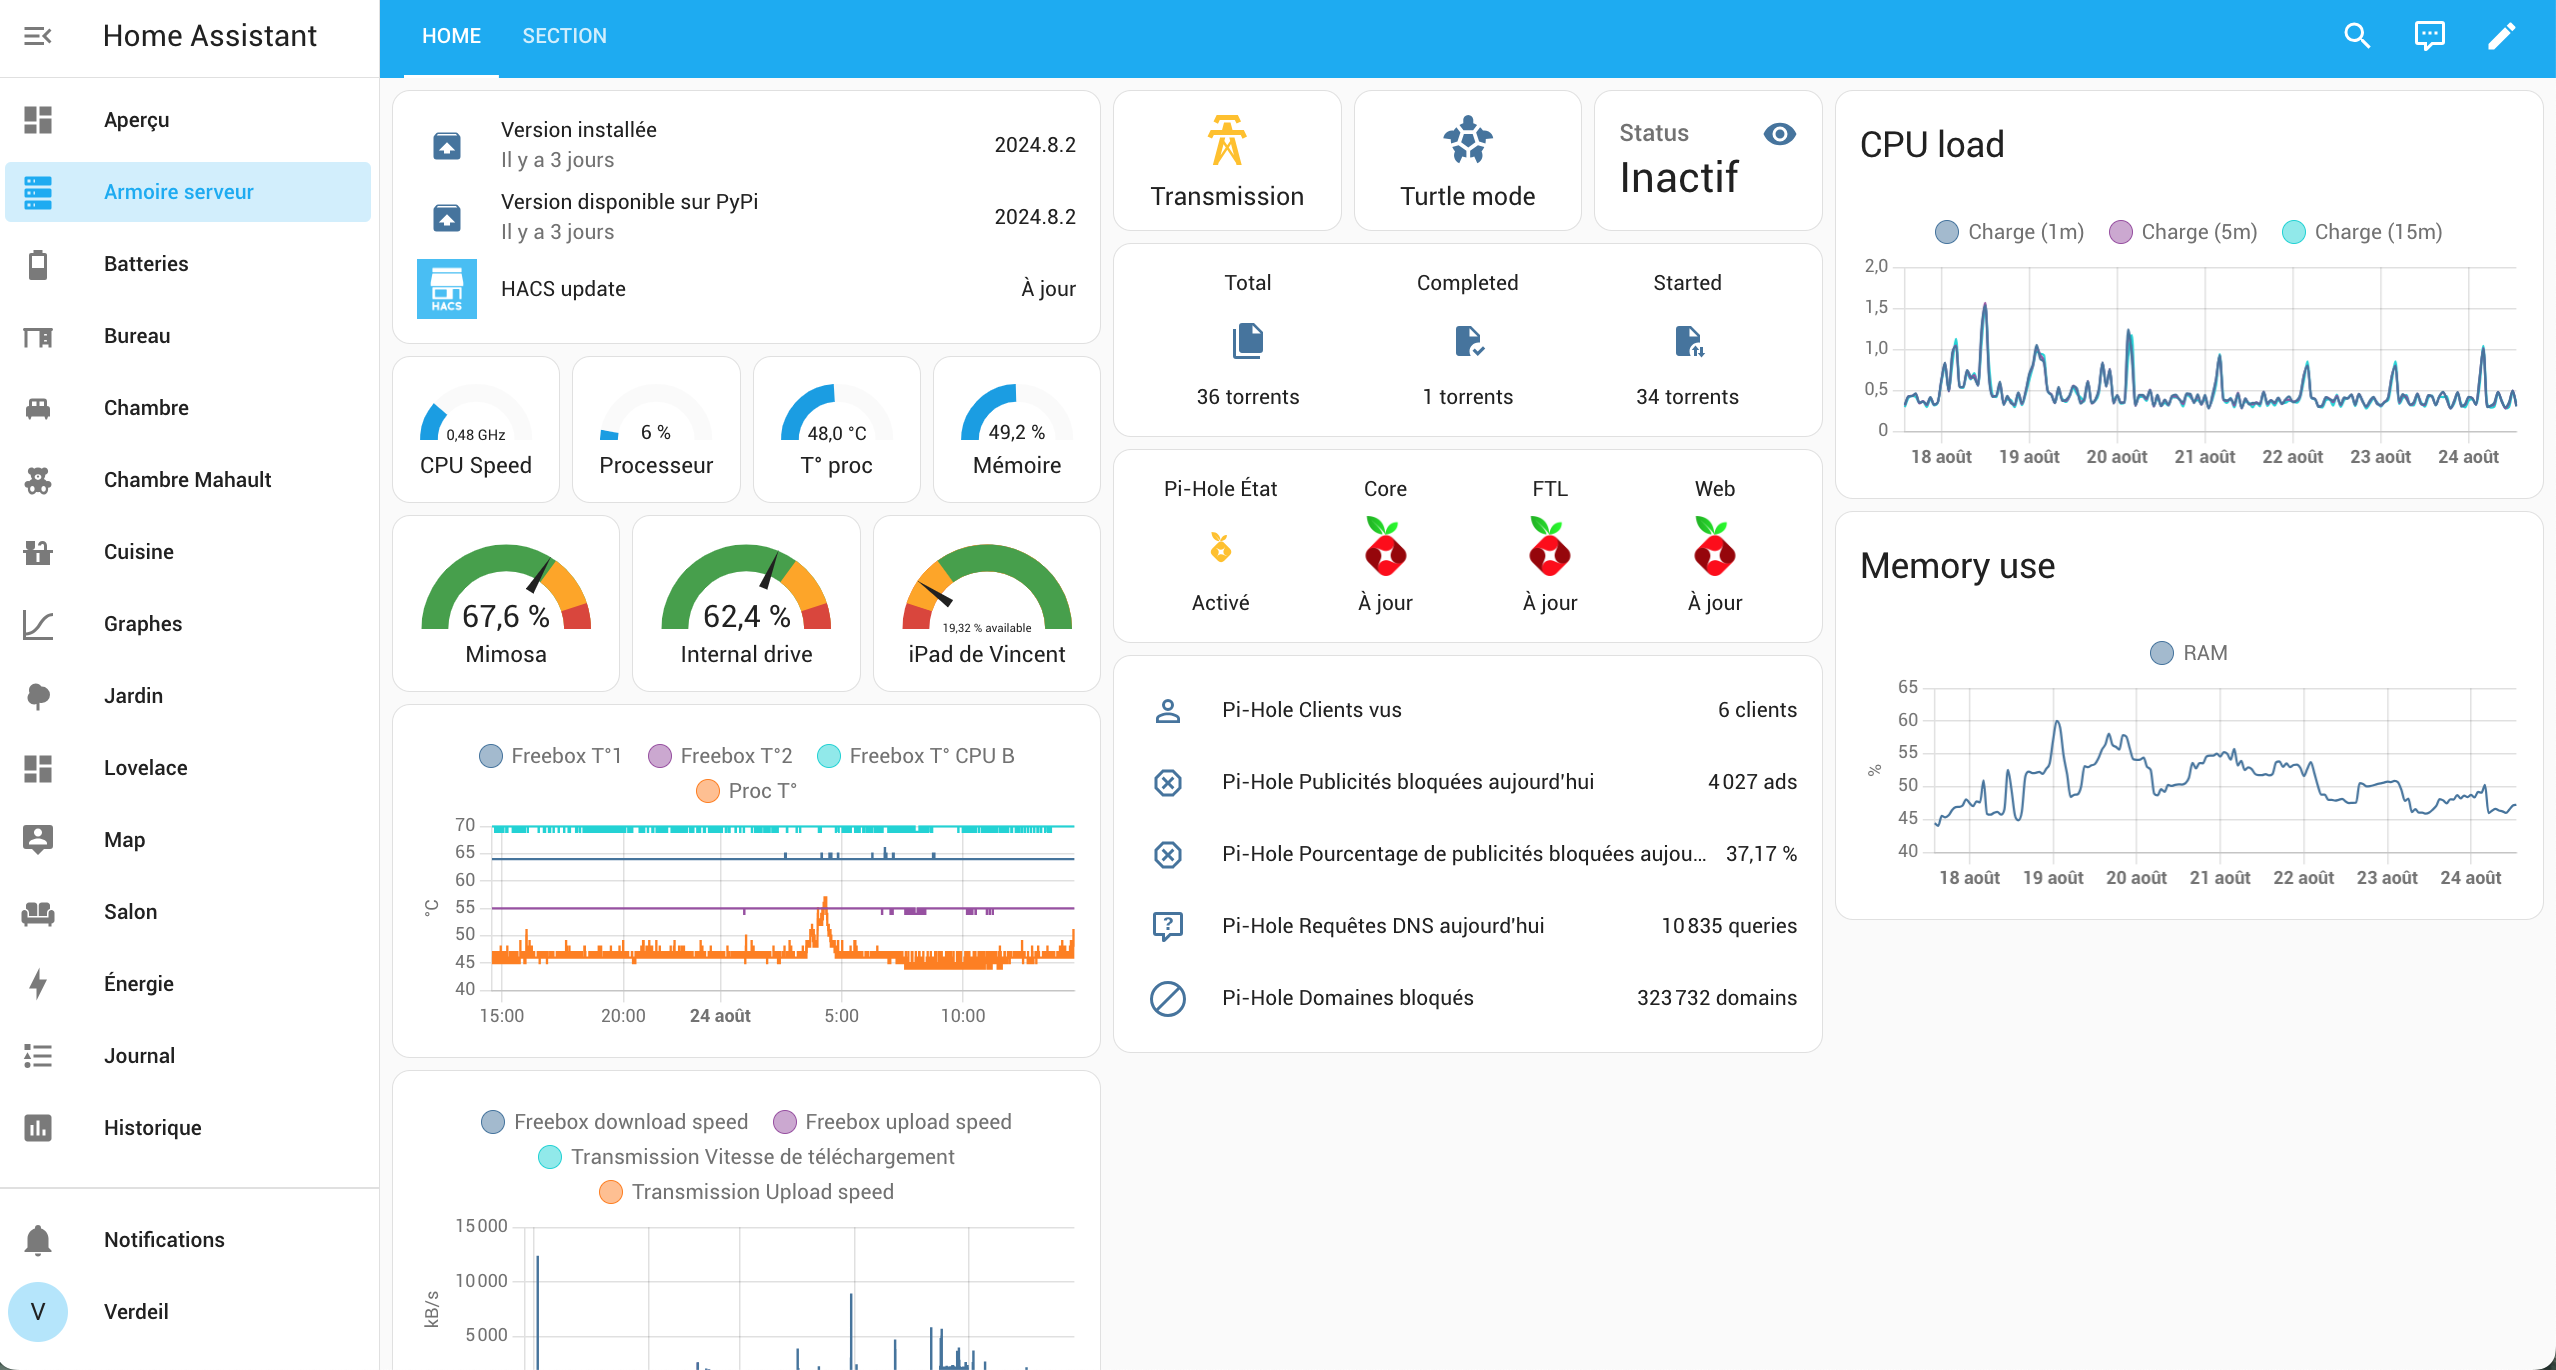This screenshot has width=2556, height=1370.
Task: Toggle Freebox upload speed legend
Action: (x=892, y=1122)
